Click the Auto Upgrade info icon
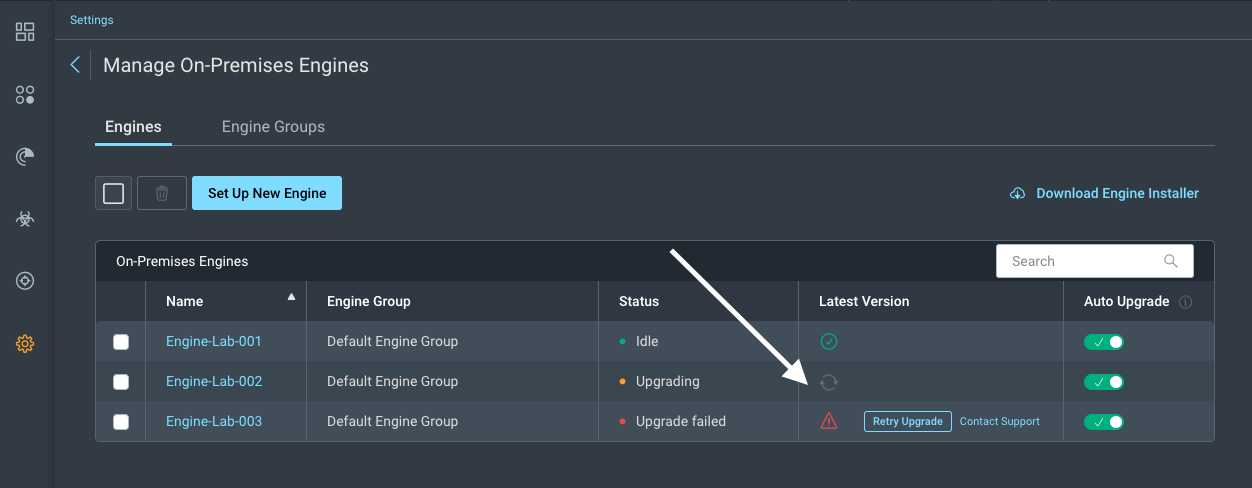The height and width of the screenshot is (488, 1252). tap(1186, 302)
